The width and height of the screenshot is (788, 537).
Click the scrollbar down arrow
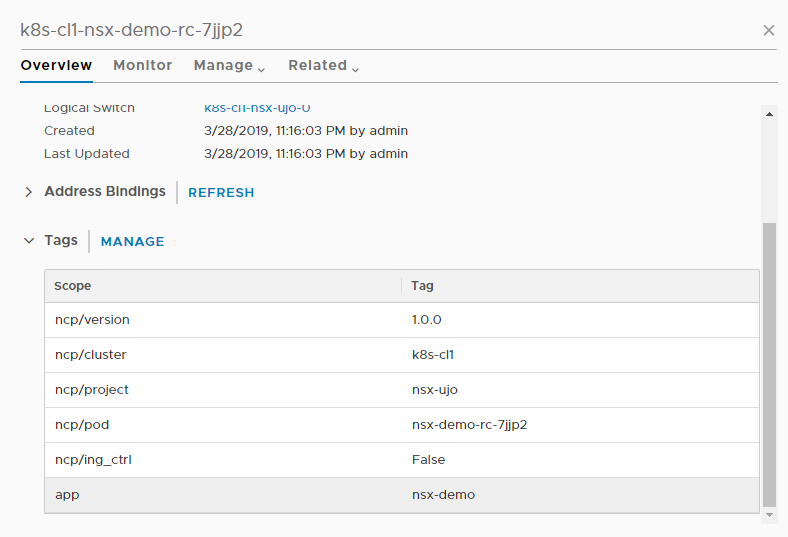pyautogui.click(x=769, y=515)
